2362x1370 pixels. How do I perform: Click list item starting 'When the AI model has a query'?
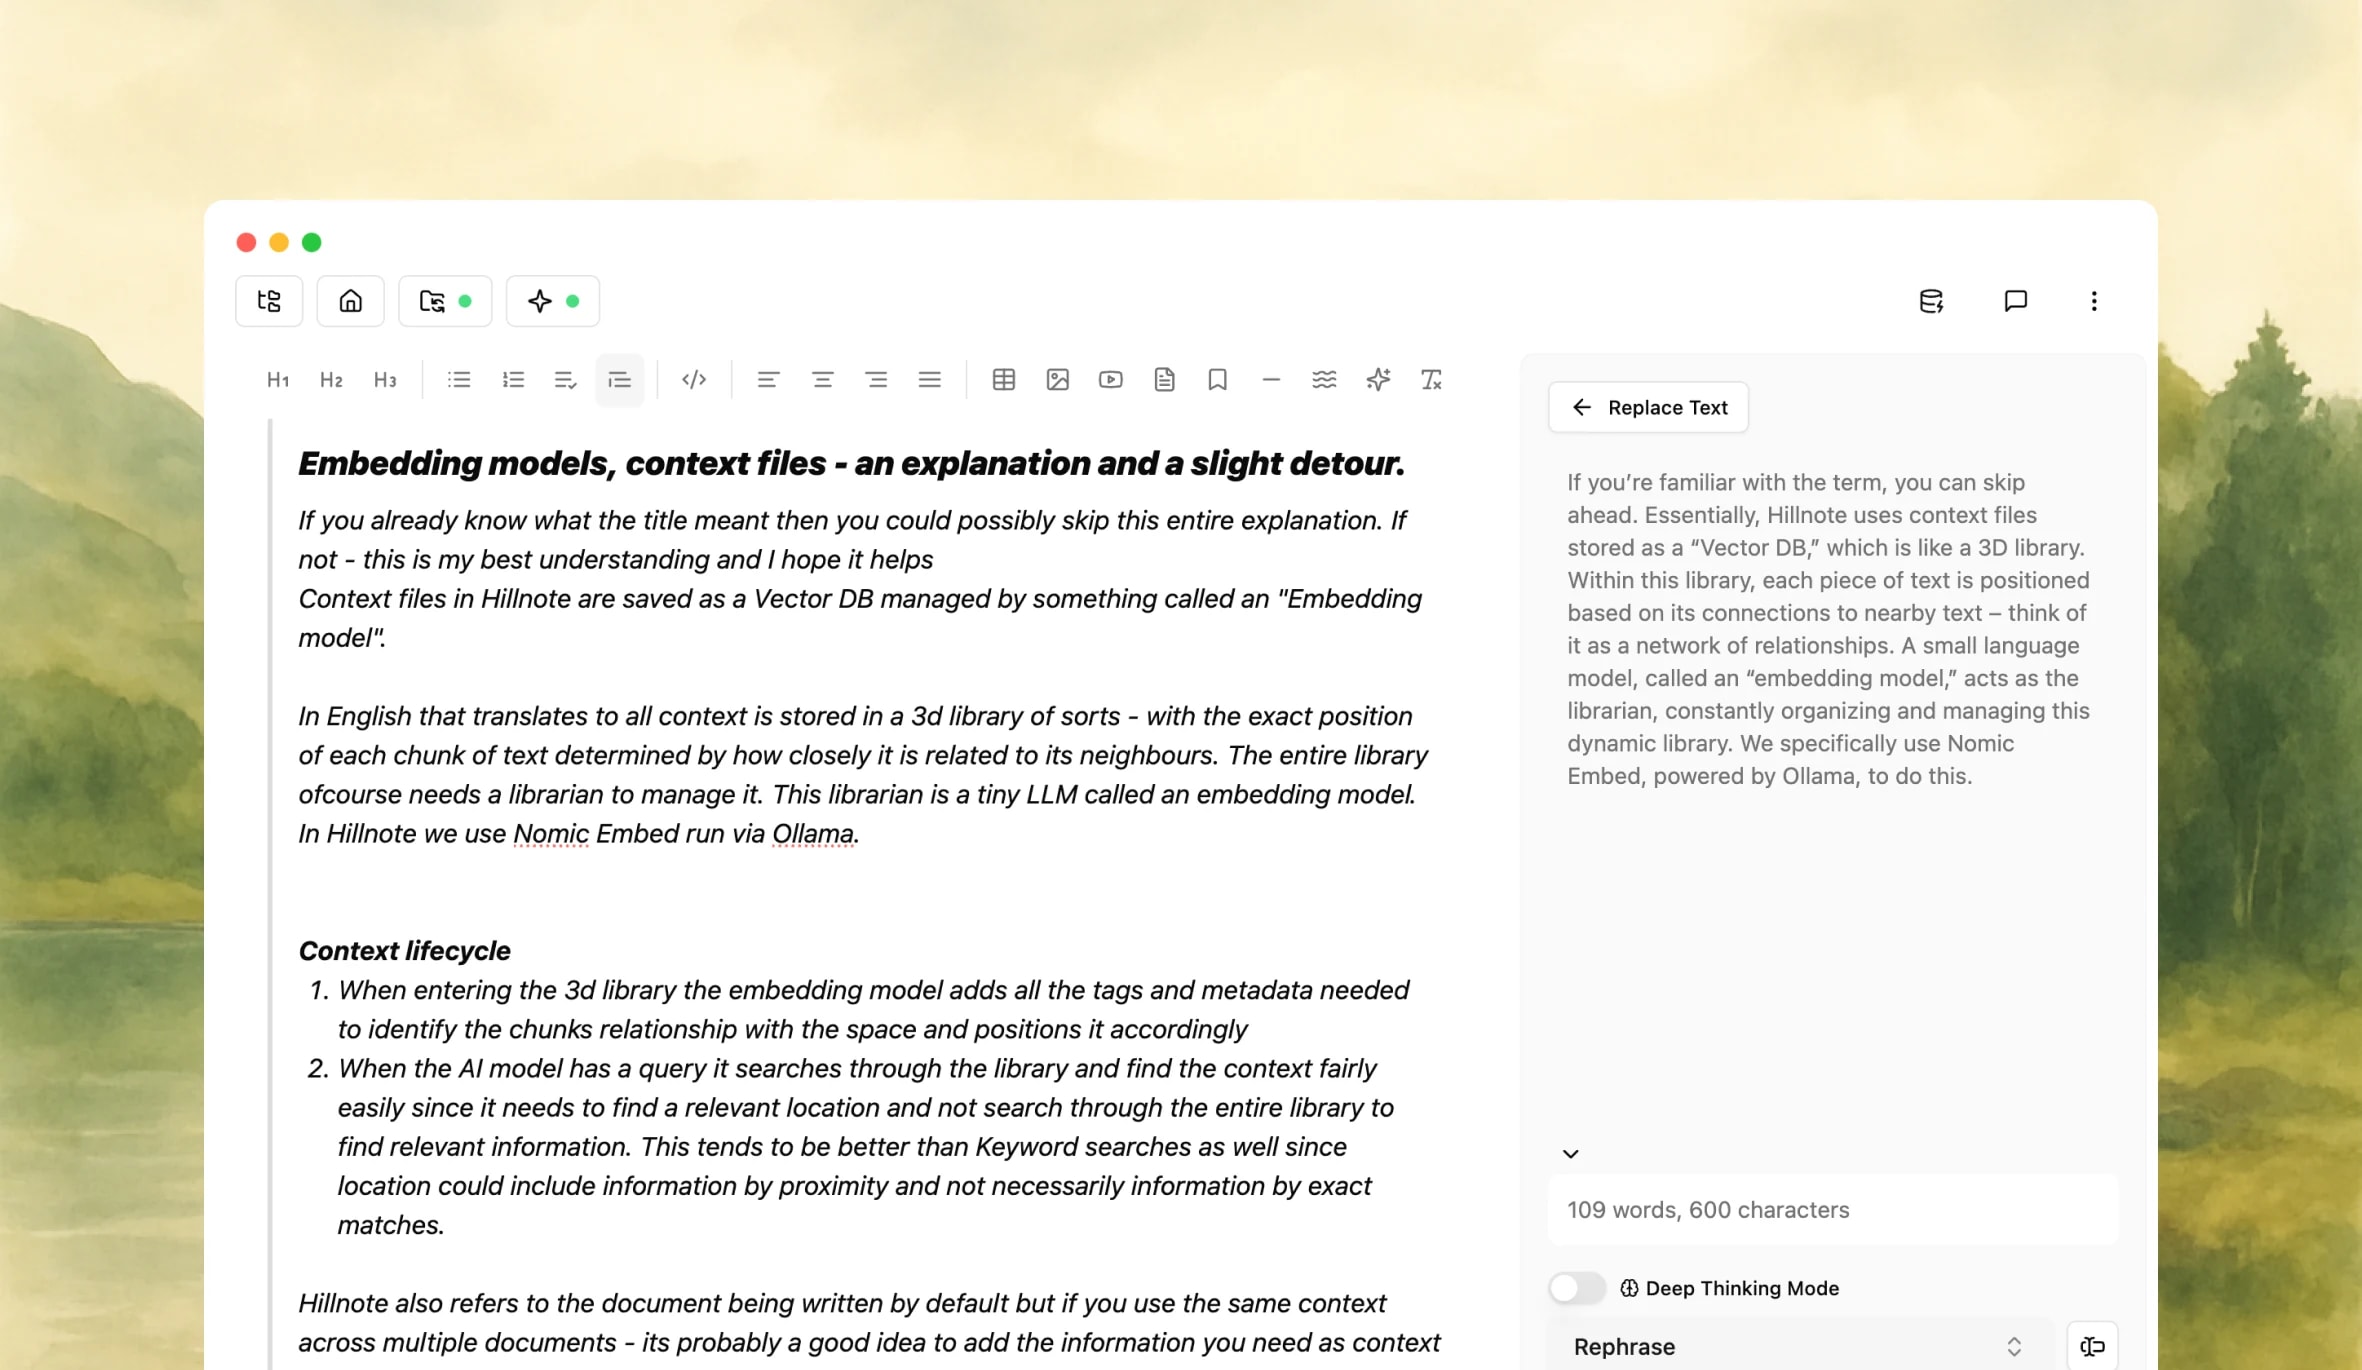pos(866,1147)
